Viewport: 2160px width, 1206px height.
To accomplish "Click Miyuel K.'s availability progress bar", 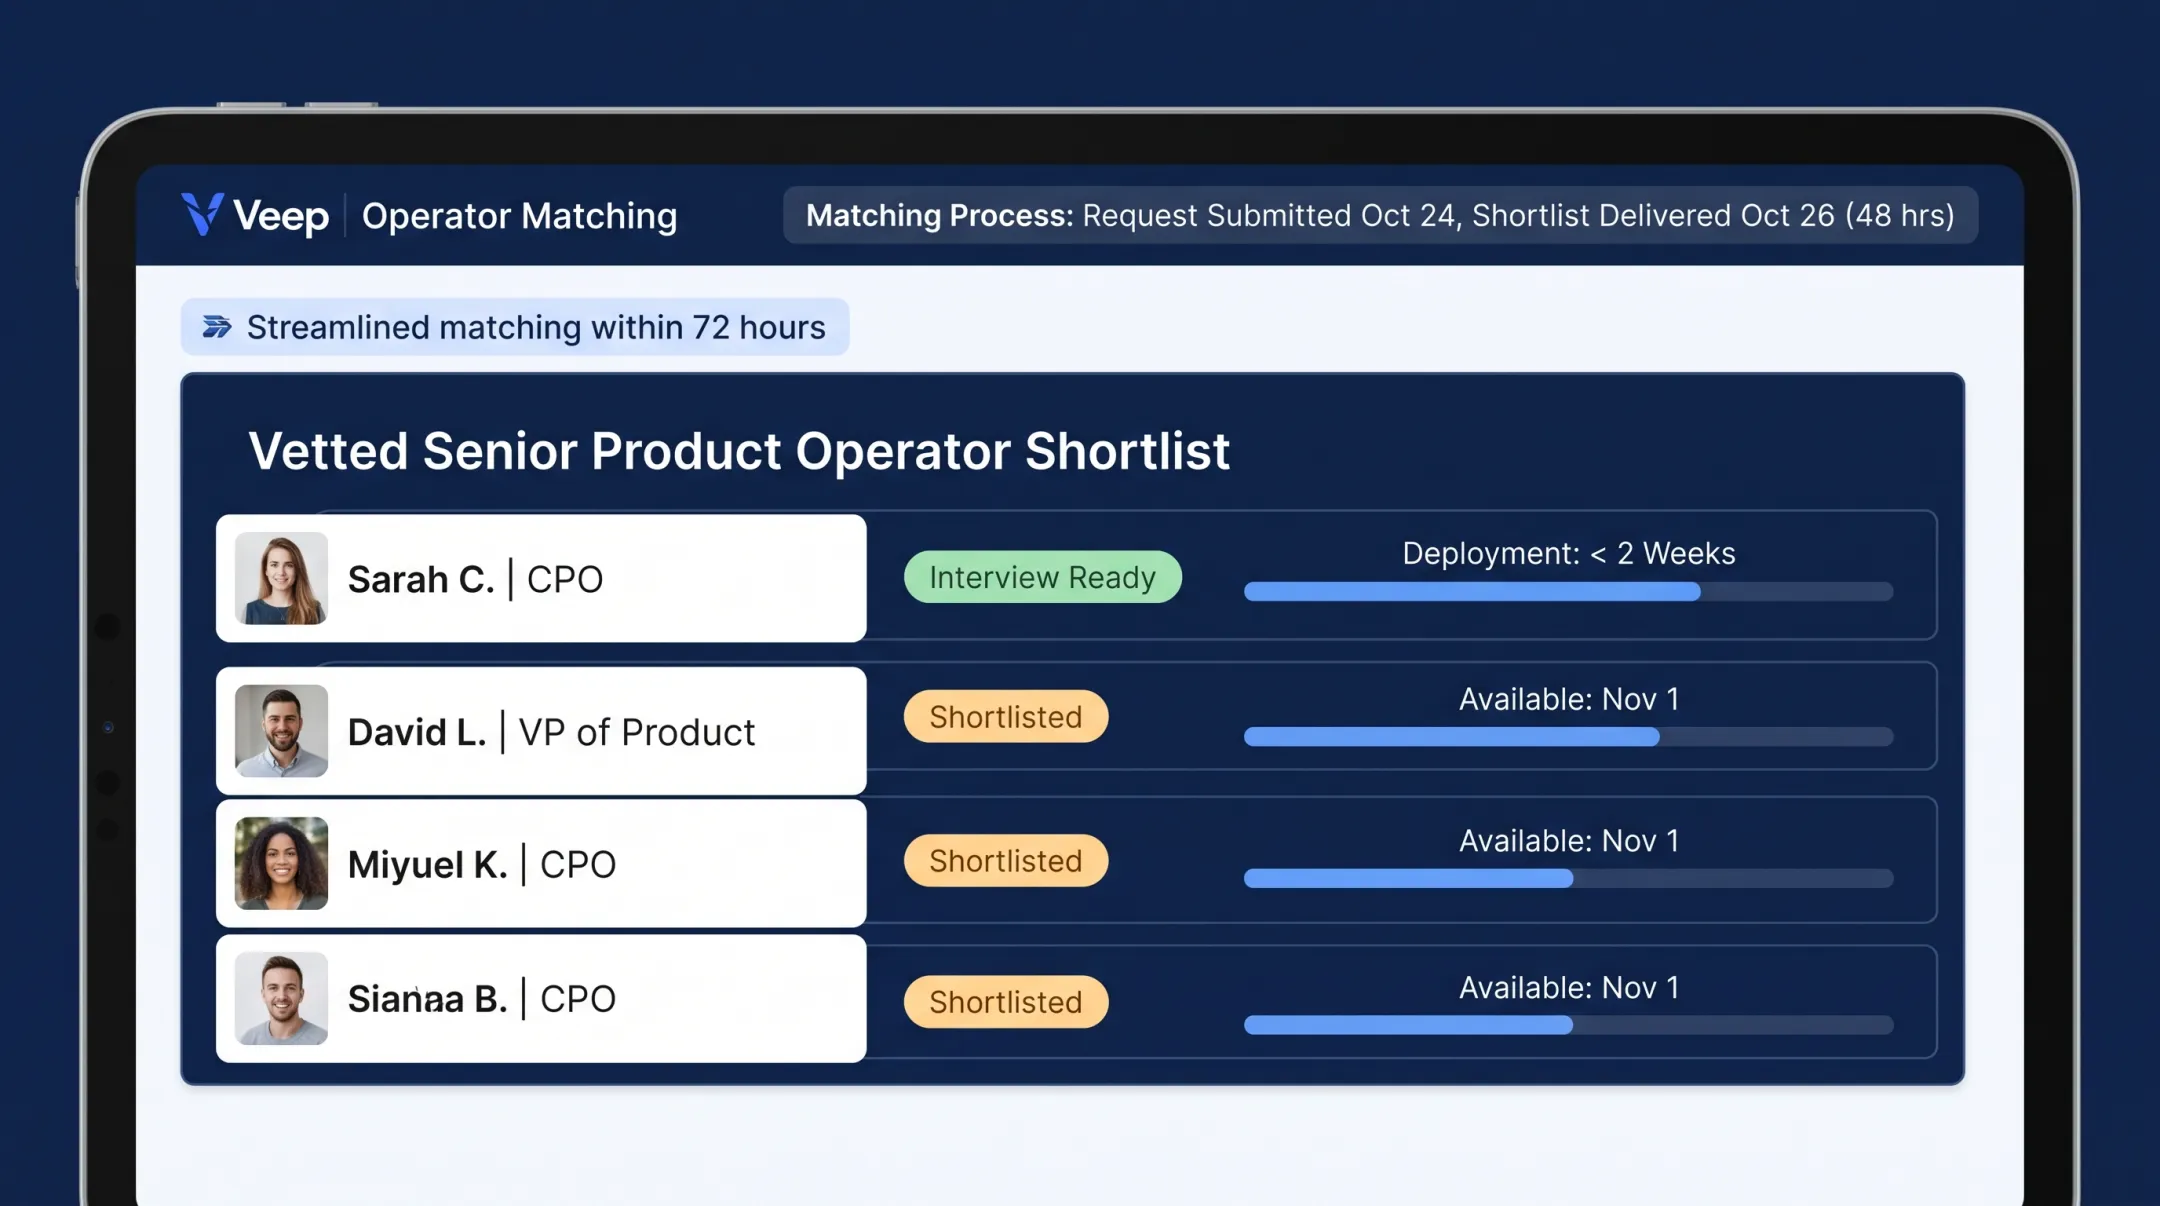I will pyautogui.click(x=1568, y=879).
